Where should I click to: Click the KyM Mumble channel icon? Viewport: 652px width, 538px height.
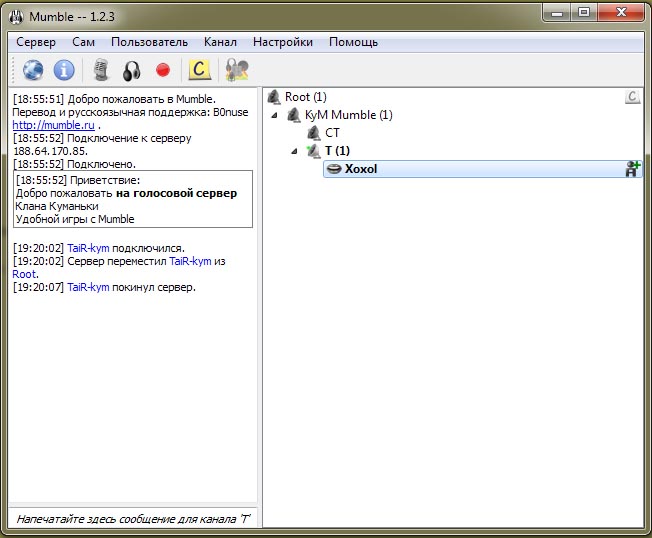click(x=294, y=115)
